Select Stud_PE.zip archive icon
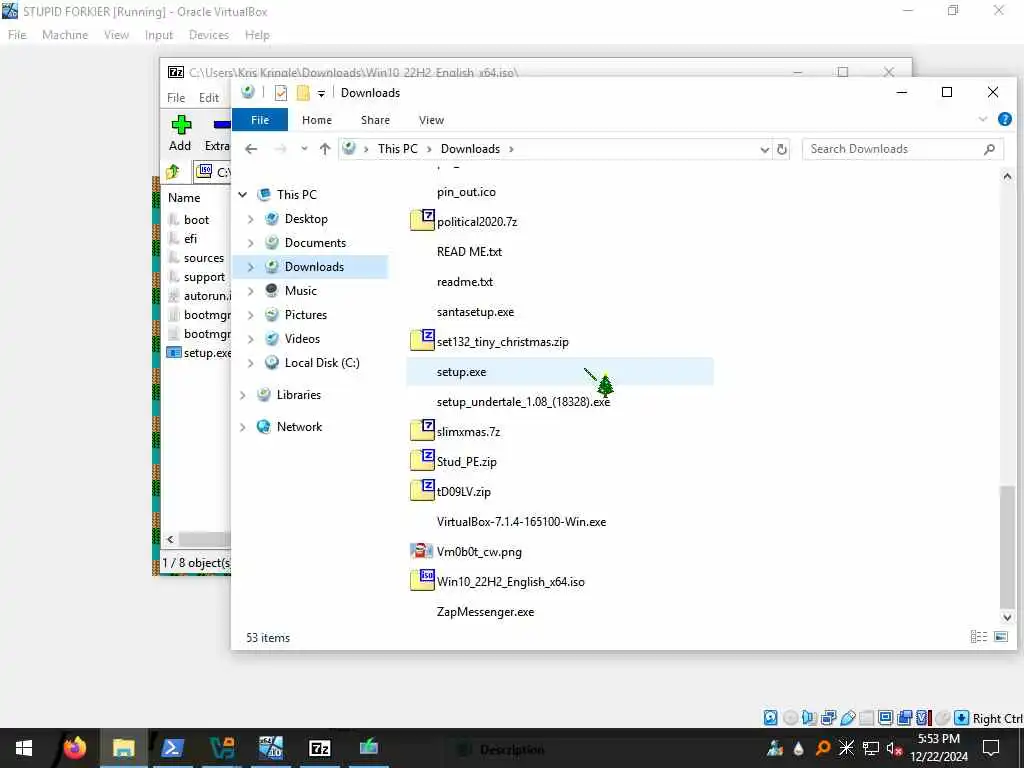 point(422,461)
